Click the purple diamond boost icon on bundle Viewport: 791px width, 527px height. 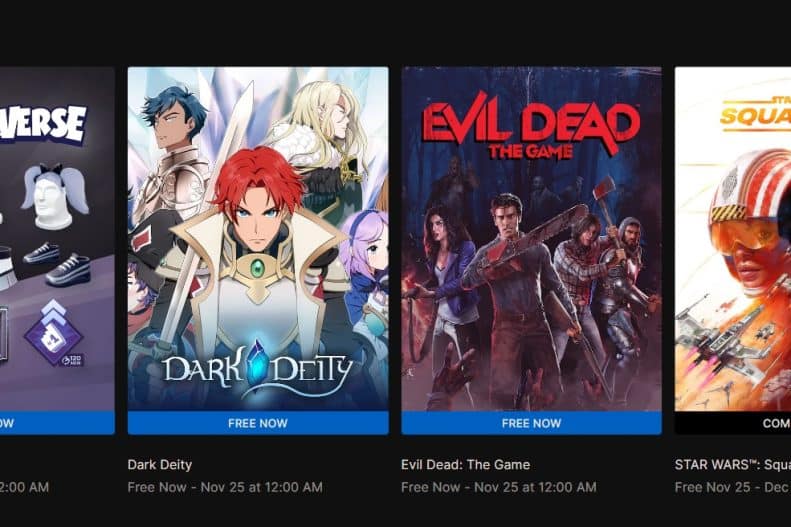point(54,333)
